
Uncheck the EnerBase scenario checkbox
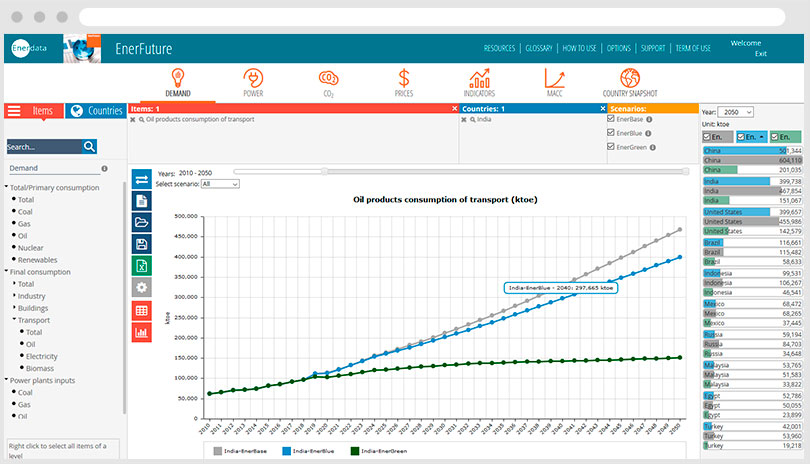click(609, 119)
